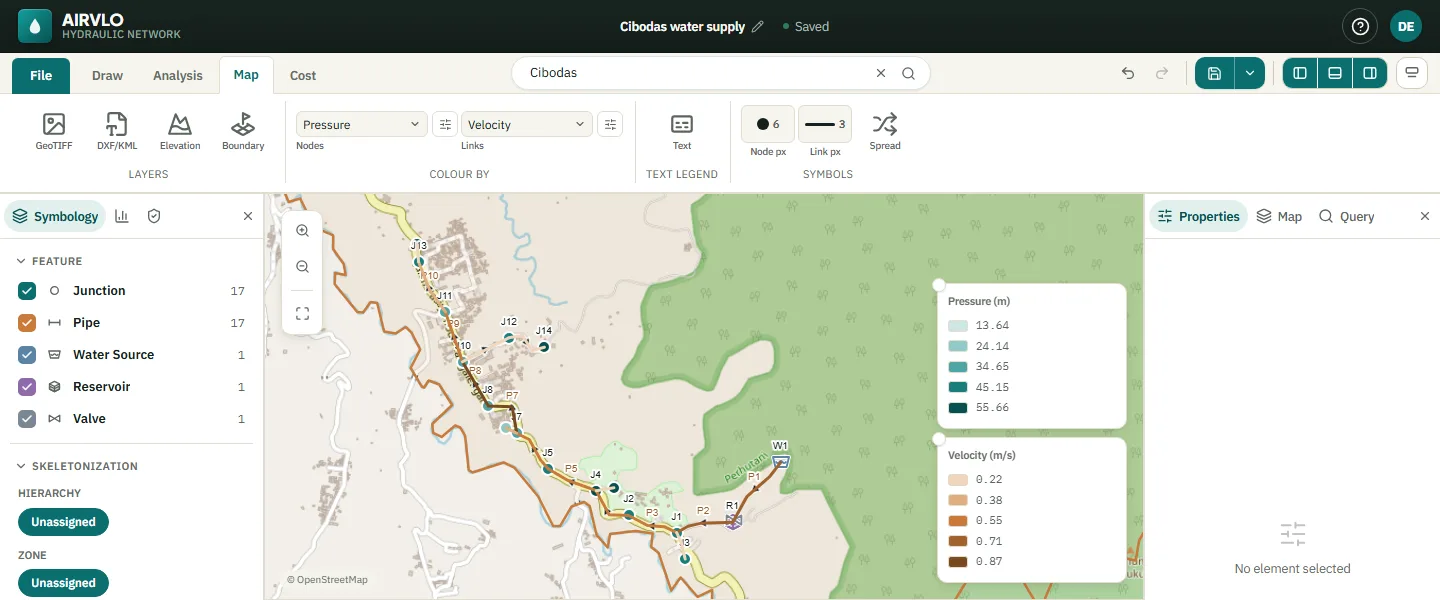This screenshot has width=1440, height=600.
Task: Toggle Reservoir feature checkbox
Action: 27,387
